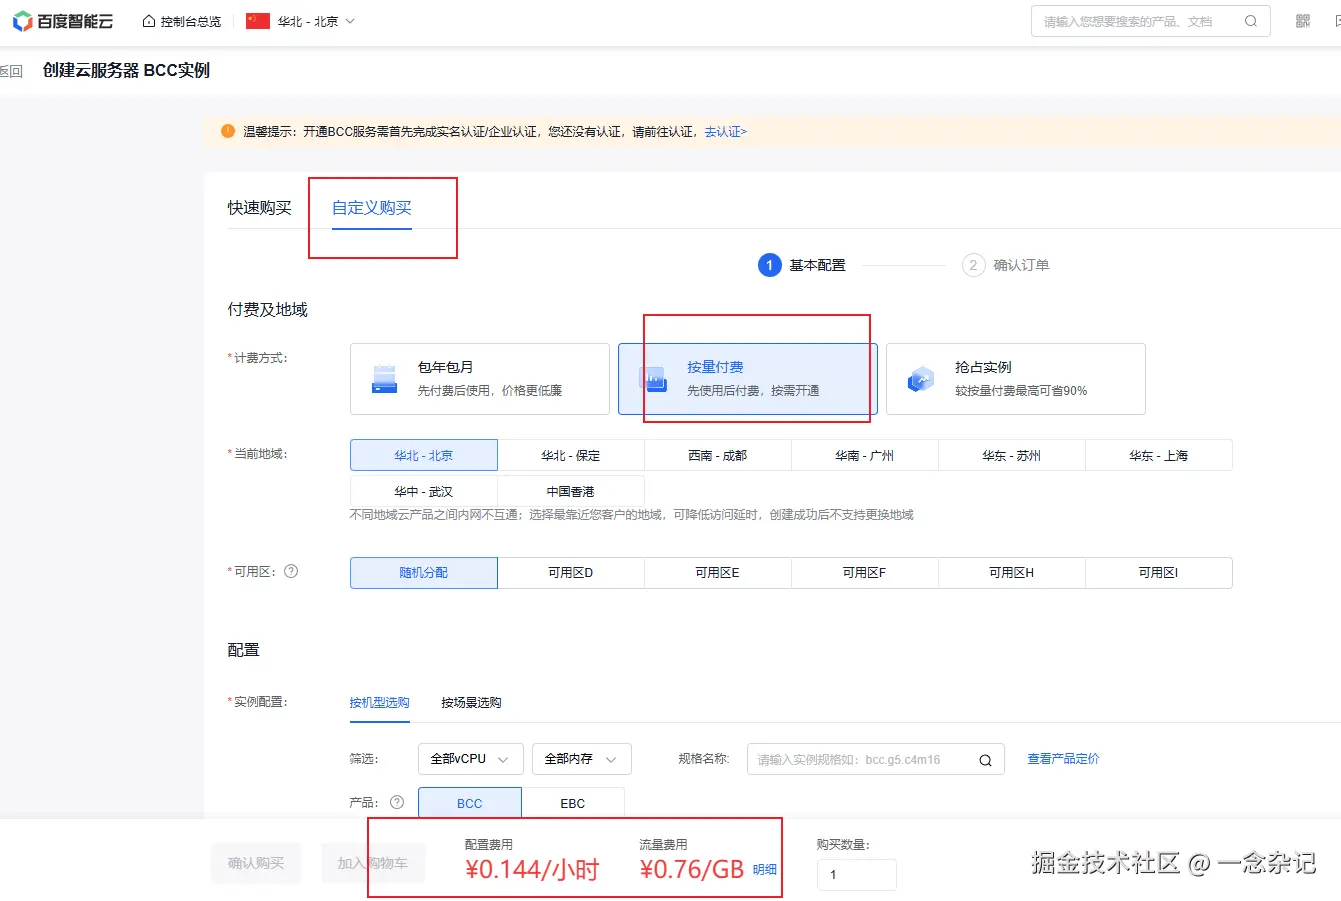Click the Baidu AI Cloud logo

pyautogui.click(x=63, y=21)
